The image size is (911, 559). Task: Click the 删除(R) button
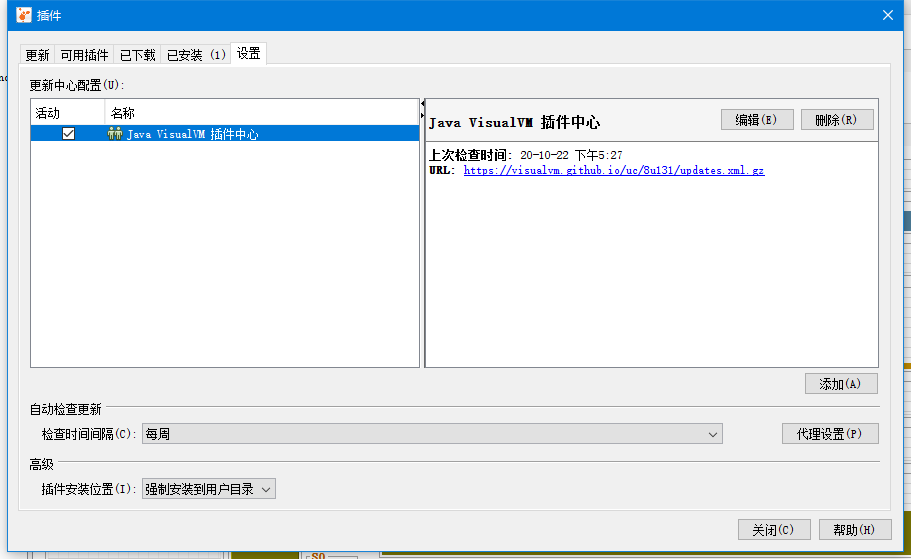(837, 120)
